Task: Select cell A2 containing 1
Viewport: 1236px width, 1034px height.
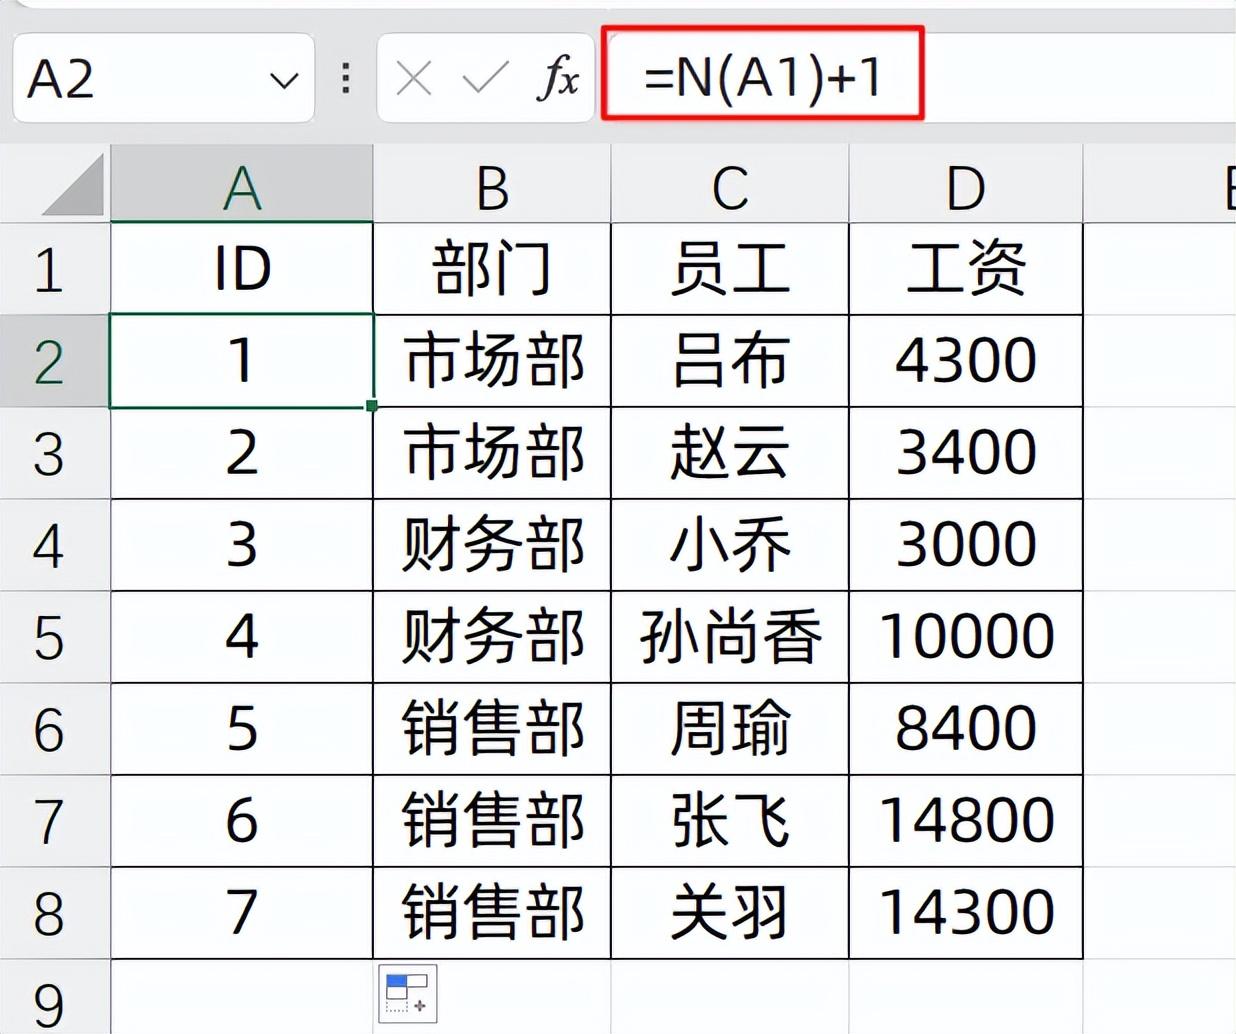Action: tap(241, 361)
